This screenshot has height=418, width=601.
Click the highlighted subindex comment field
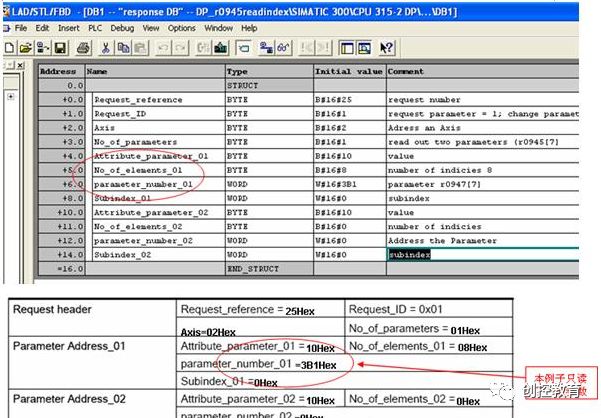pyautogui.click(x=483, y=255)
